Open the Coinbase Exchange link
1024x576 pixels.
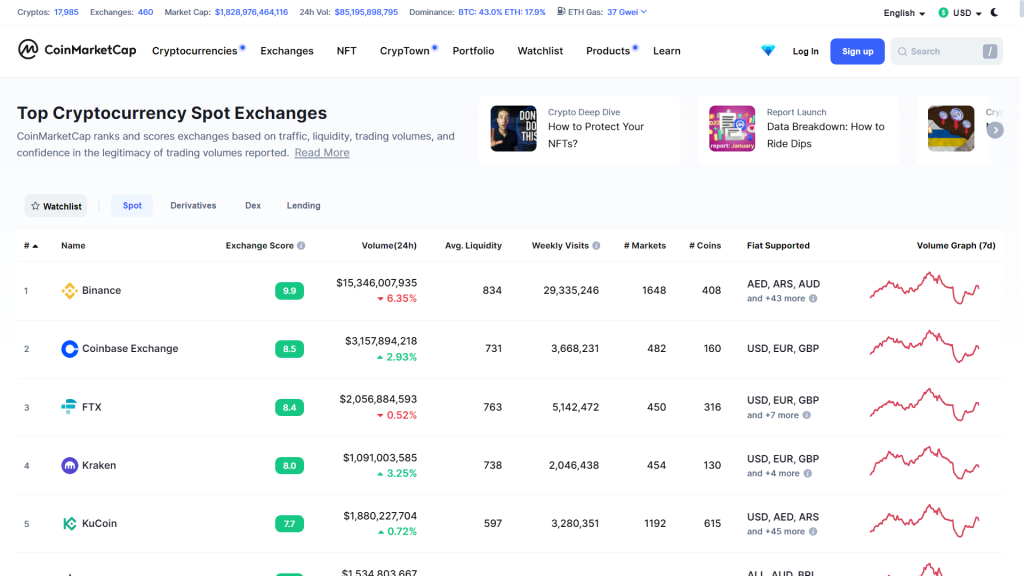pos(130,349)
